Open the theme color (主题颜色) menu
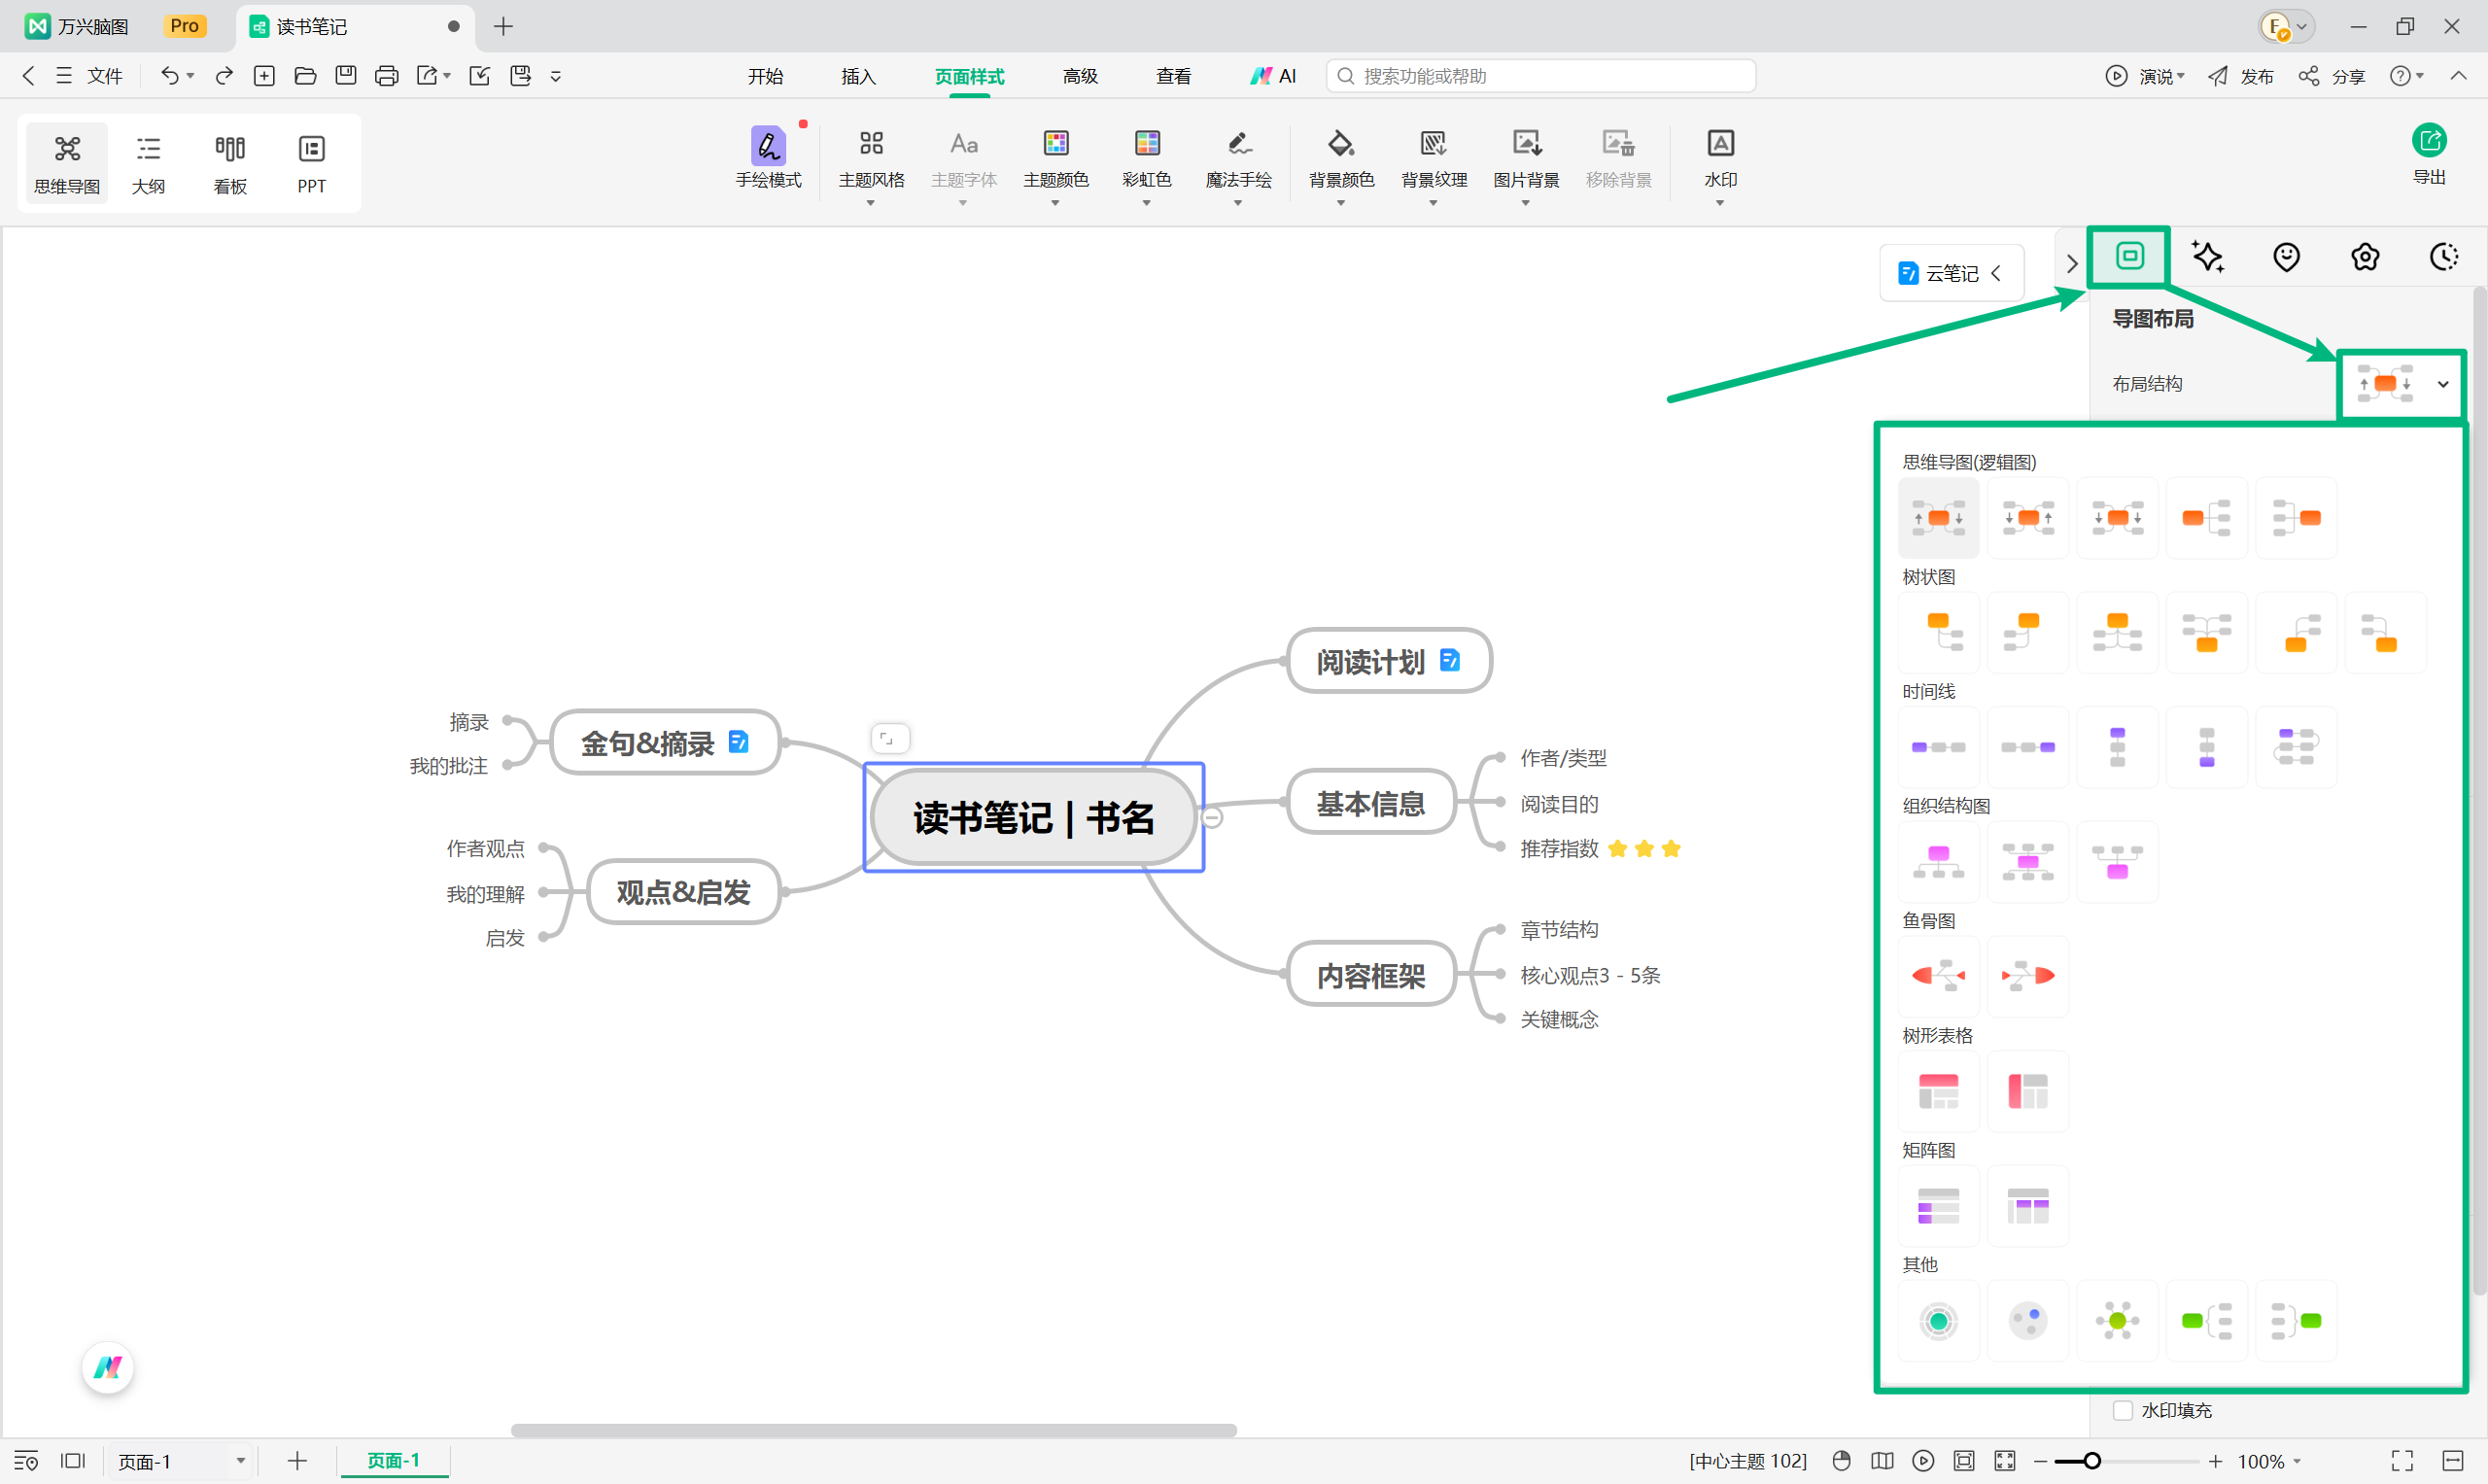The height and width of the screenshot is (1484, 2488). point(1055,165)
